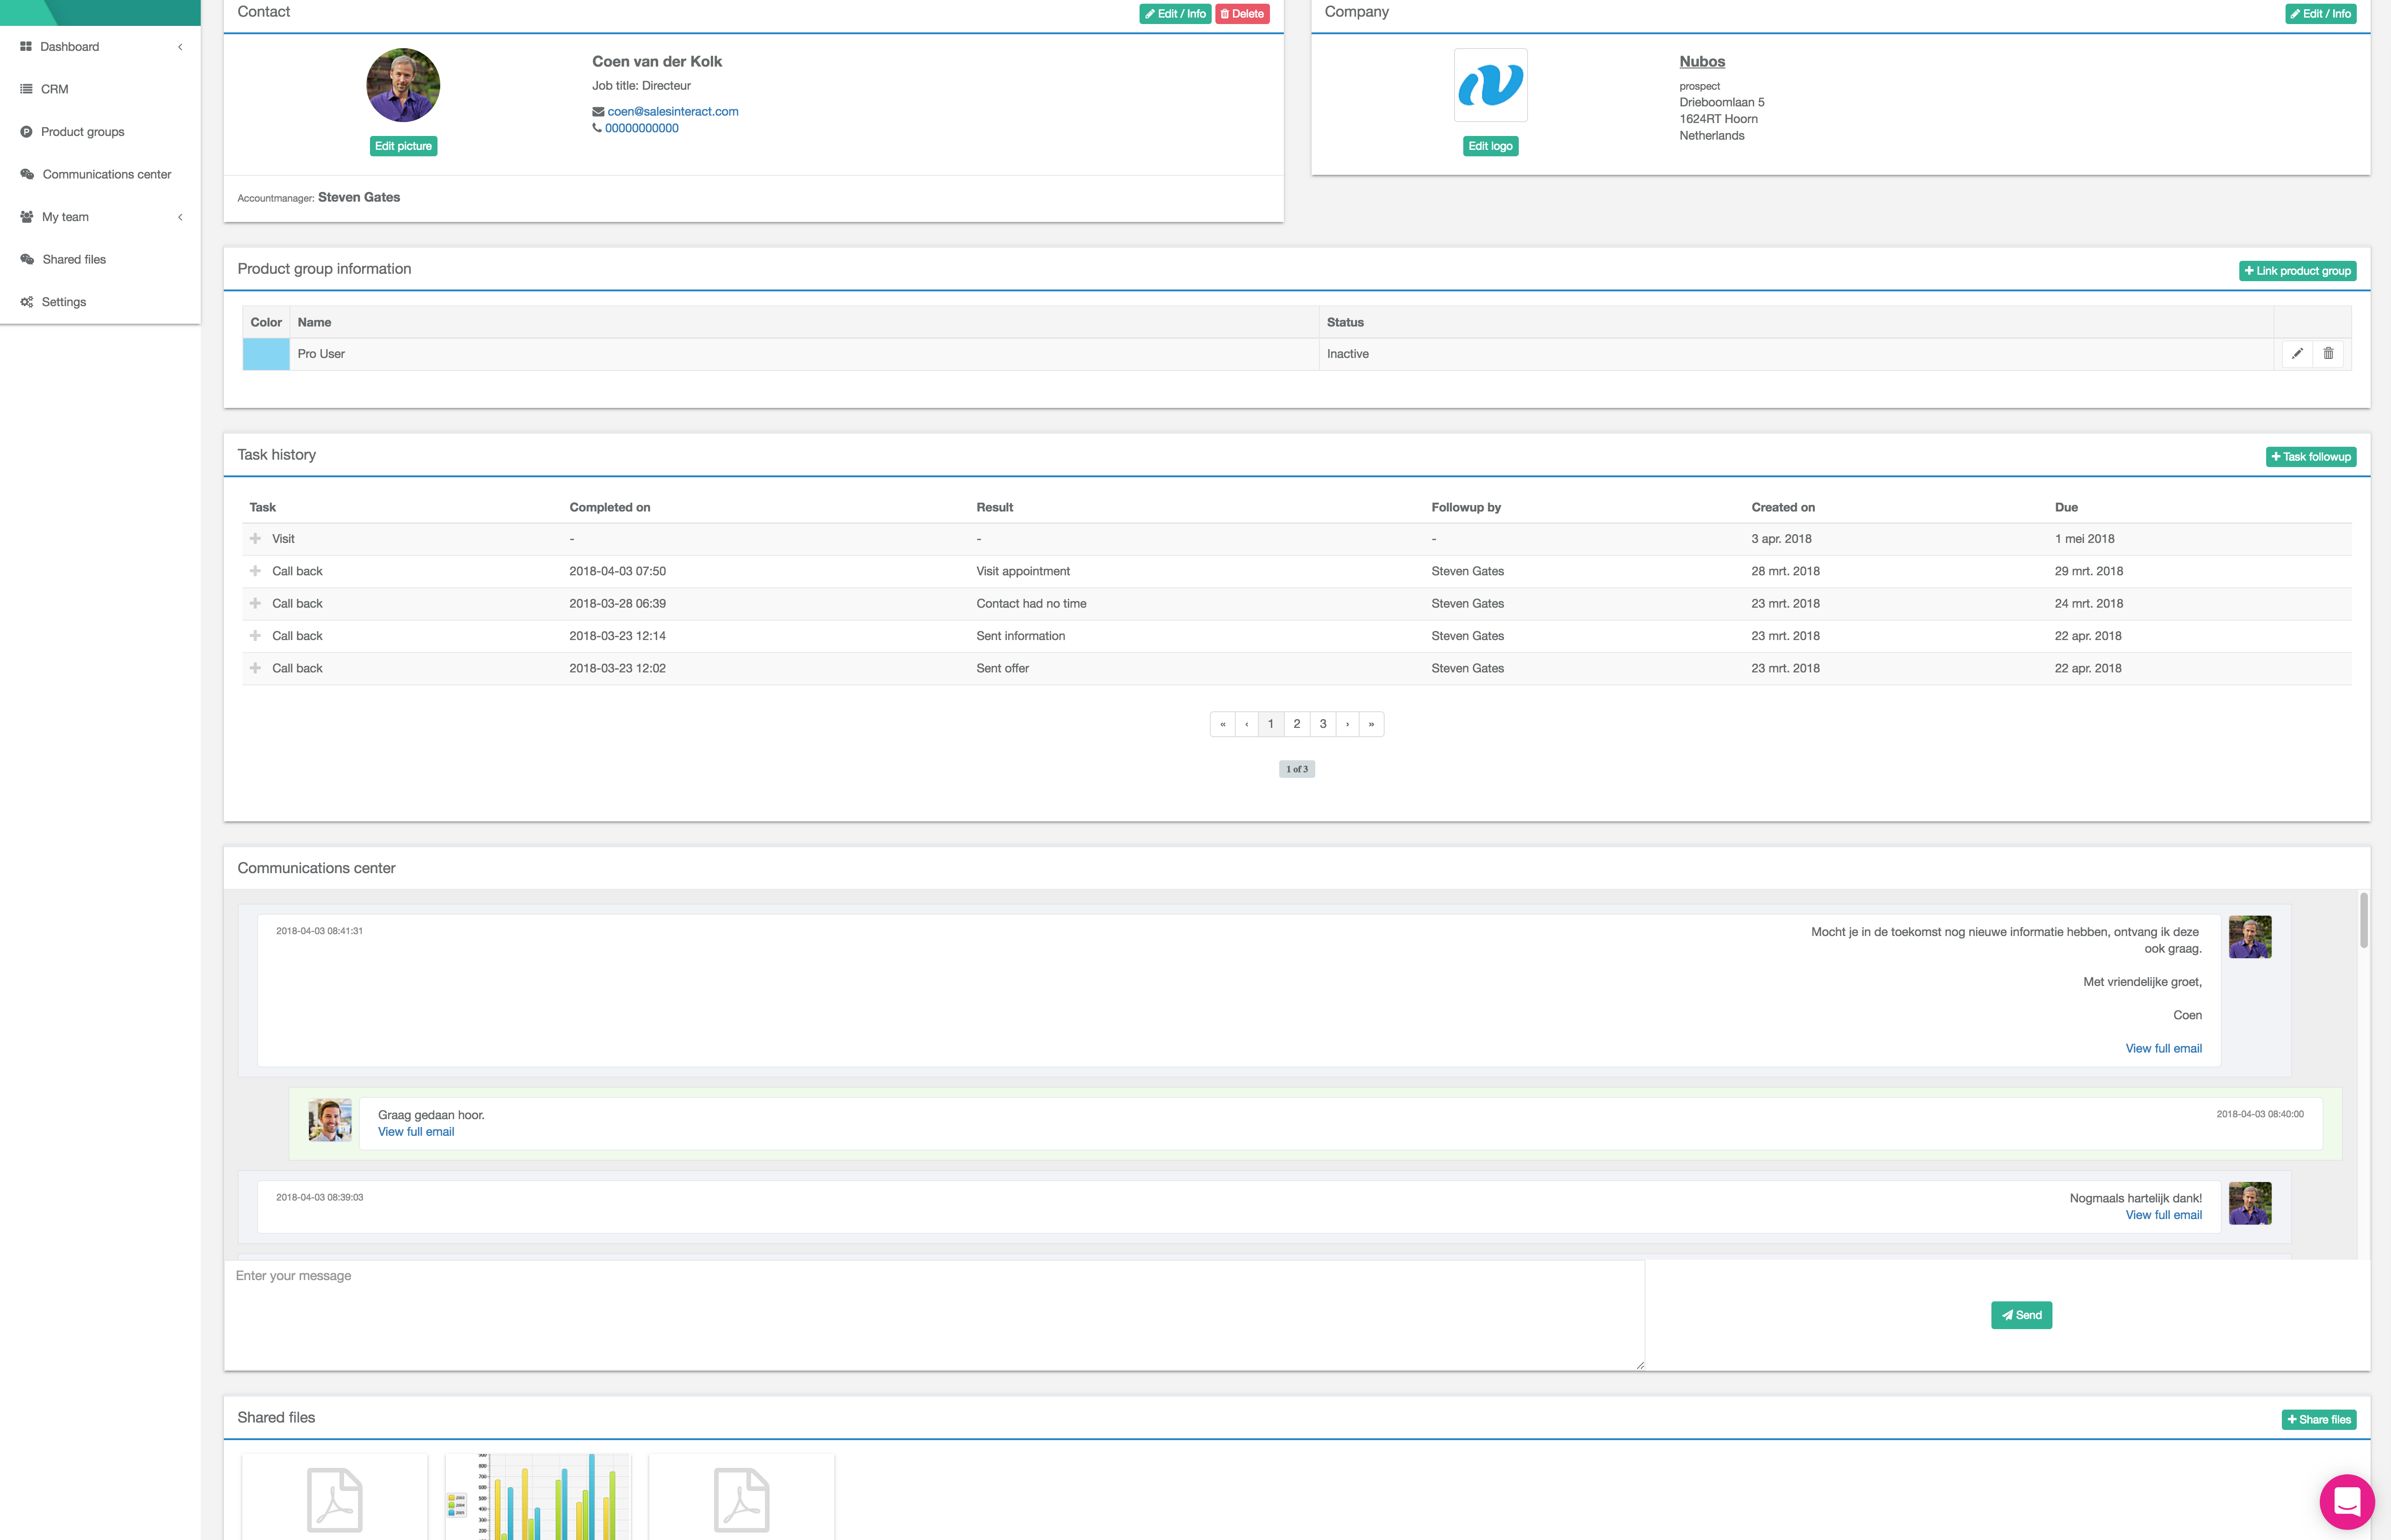Click phone icon next to 00000000000

pos(597,128)
